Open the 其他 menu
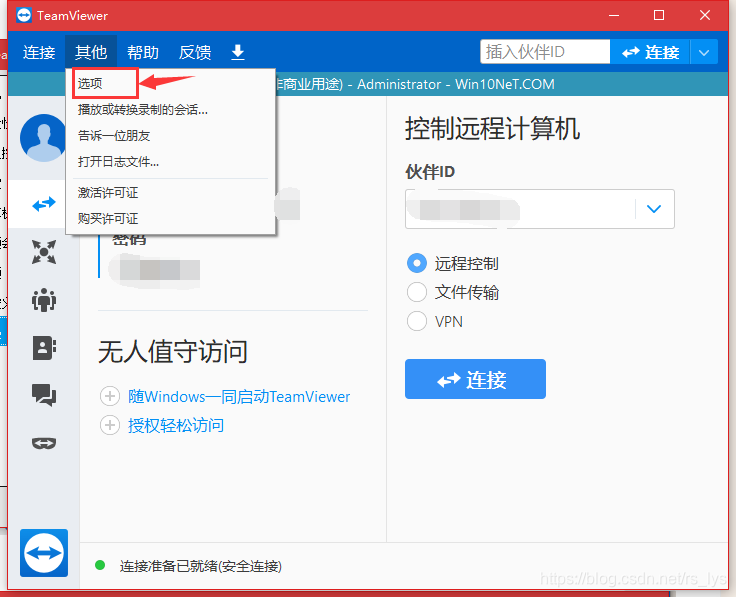This screenshot has height=597, width=736. click(91, 52)
